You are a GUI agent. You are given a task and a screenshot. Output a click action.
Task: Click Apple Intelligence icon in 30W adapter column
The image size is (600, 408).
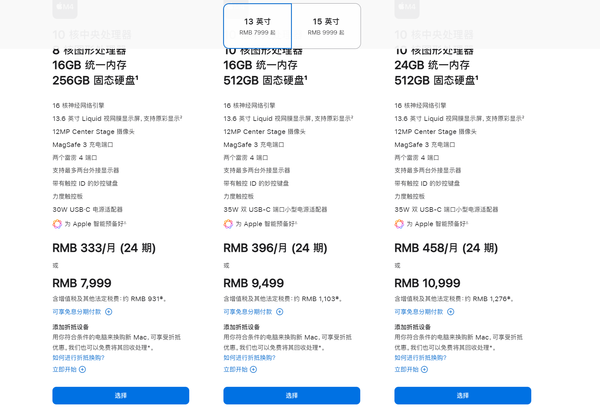pyautogui.click(x=57, y=224)
